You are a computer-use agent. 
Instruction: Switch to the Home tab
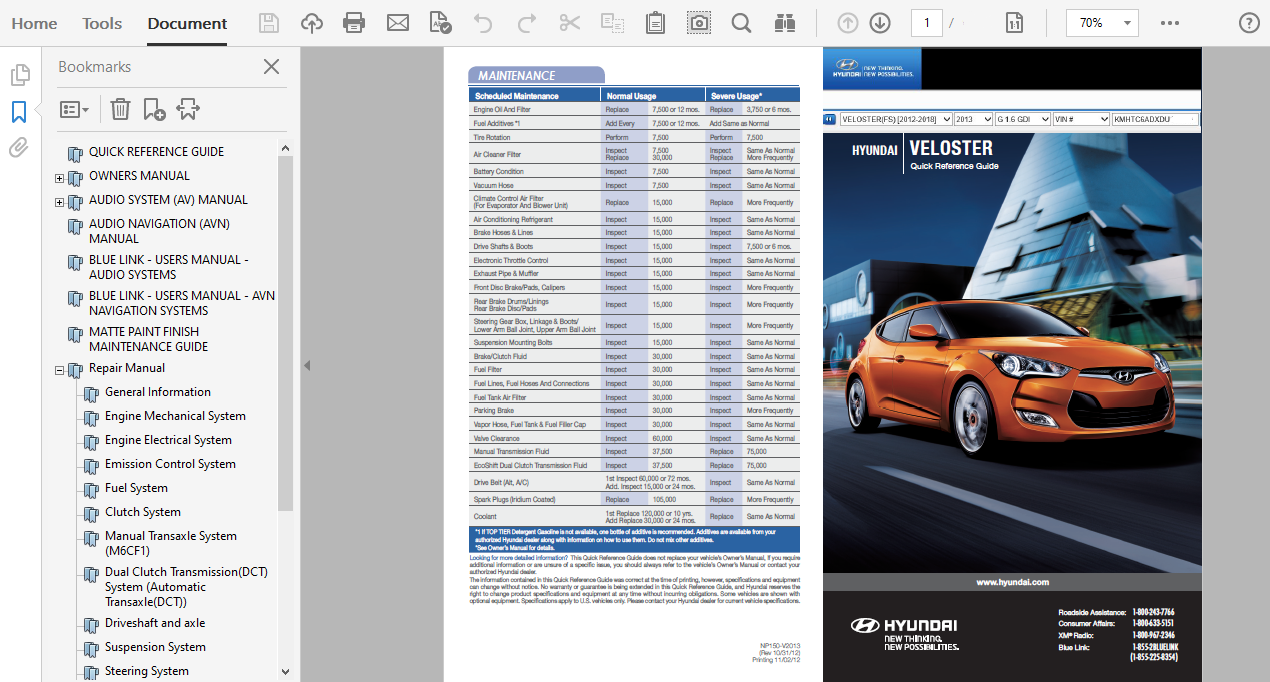34,23
